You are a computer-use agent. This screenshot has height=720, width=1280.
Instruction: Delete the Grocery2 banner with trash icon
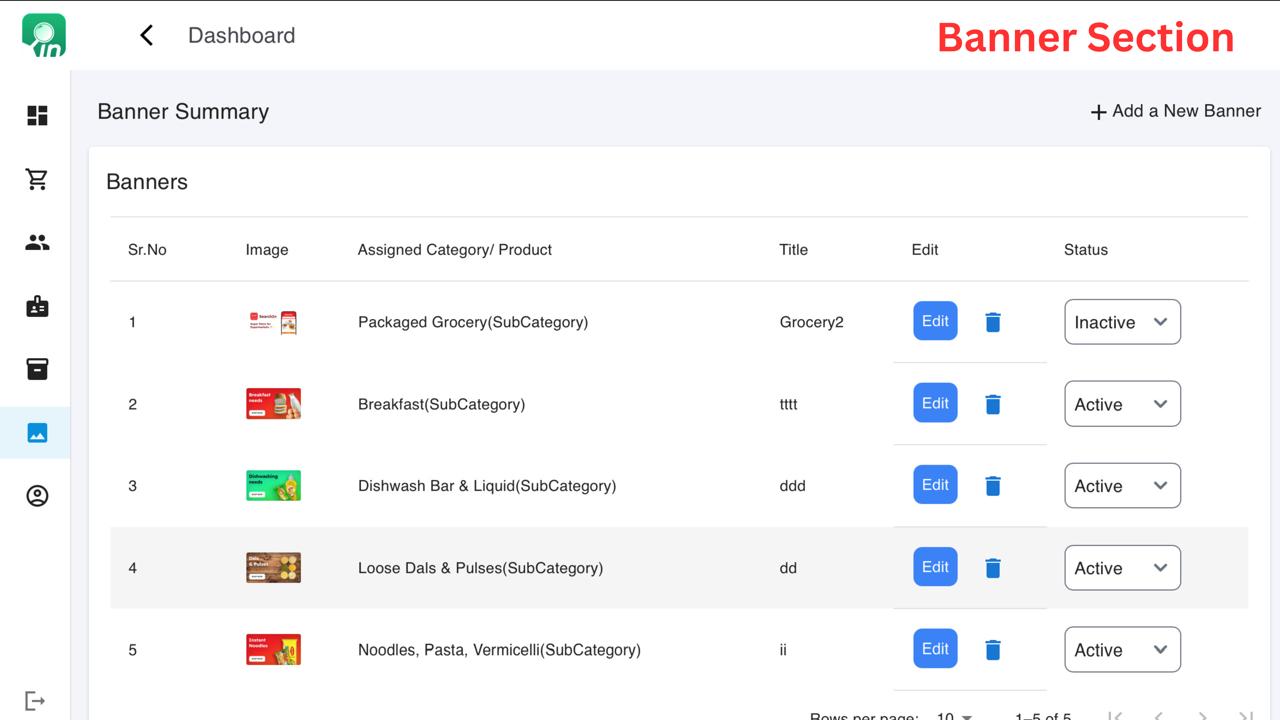992,322
